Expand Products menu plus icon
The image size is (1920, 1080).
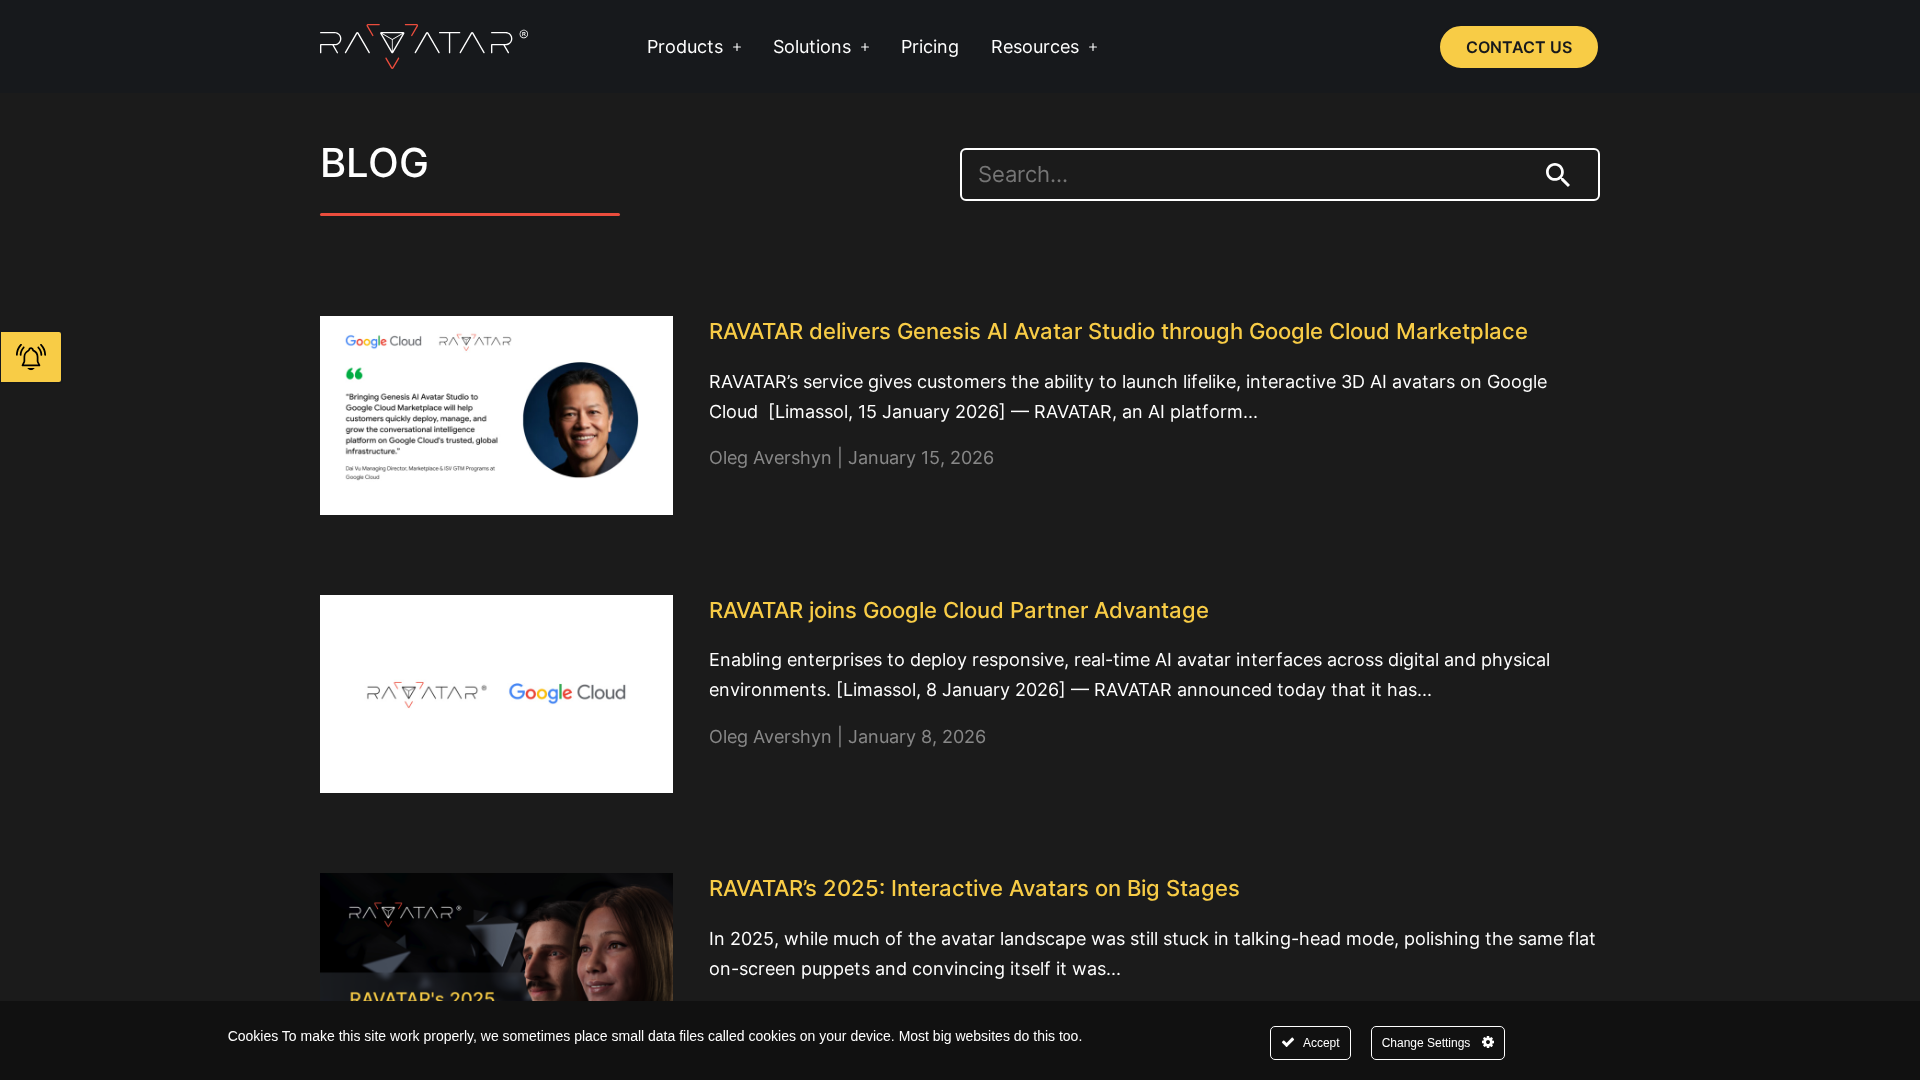(x=737, y=48)
